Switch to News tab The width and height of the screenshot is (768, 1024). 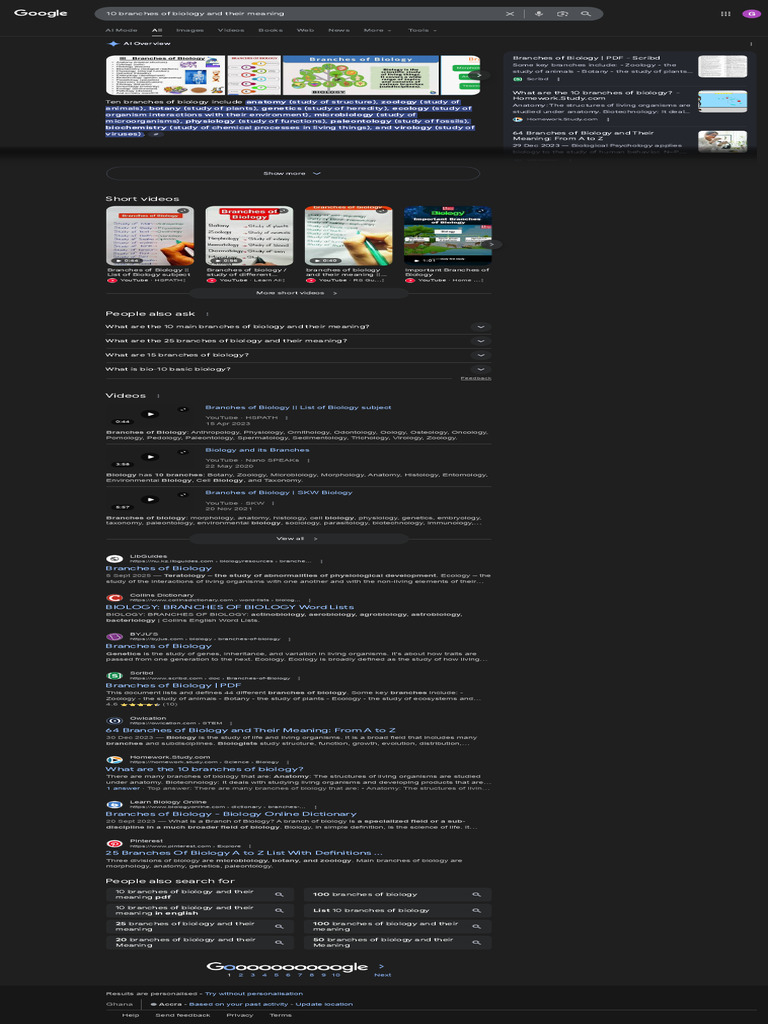(x=339, y=30)
